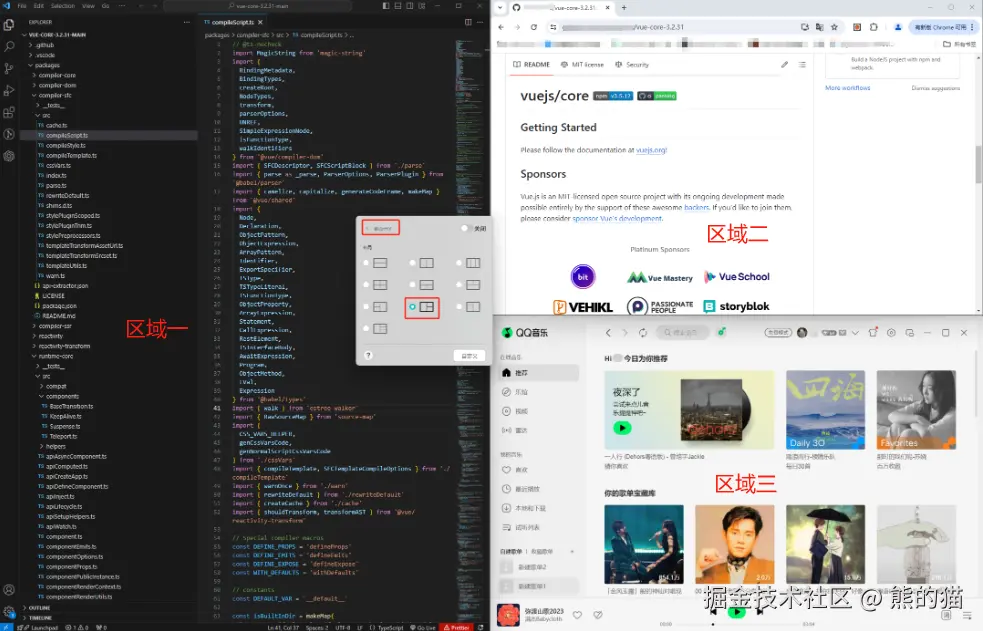Expand OUTLINE section in VS Code sidebar
The width and height of the screenshot is (983, 631).
pyautogui.click(x=37, y=608)
